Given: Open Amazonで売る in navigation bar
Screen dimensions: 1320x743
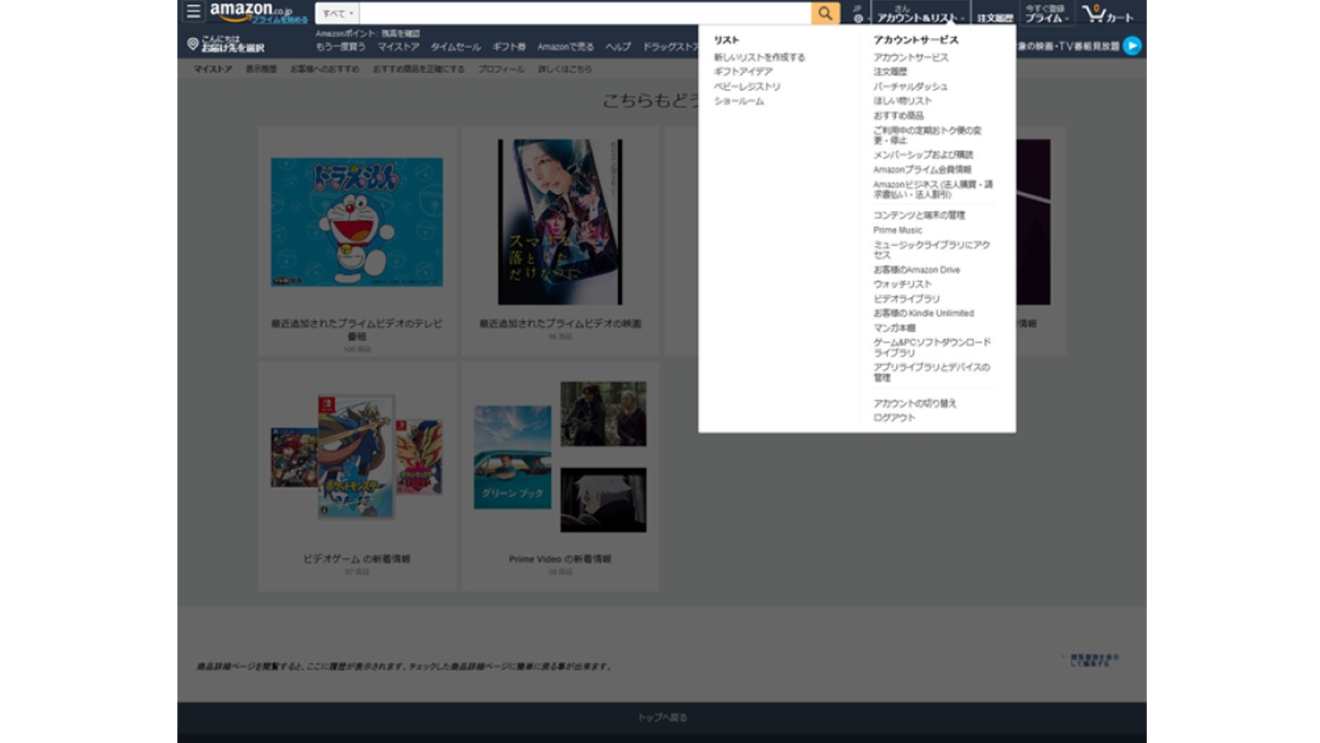Looking at the screenshot, I should tap(565, 47).
